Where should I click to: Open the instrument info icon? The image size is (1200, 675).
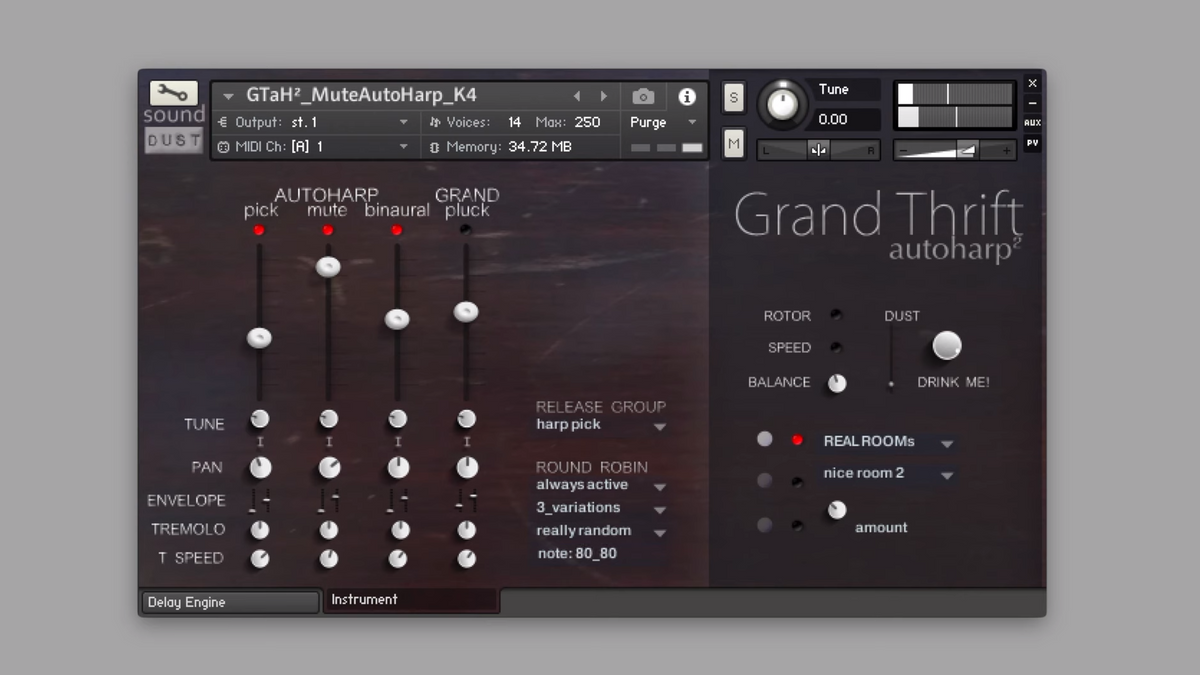(687, 97)
